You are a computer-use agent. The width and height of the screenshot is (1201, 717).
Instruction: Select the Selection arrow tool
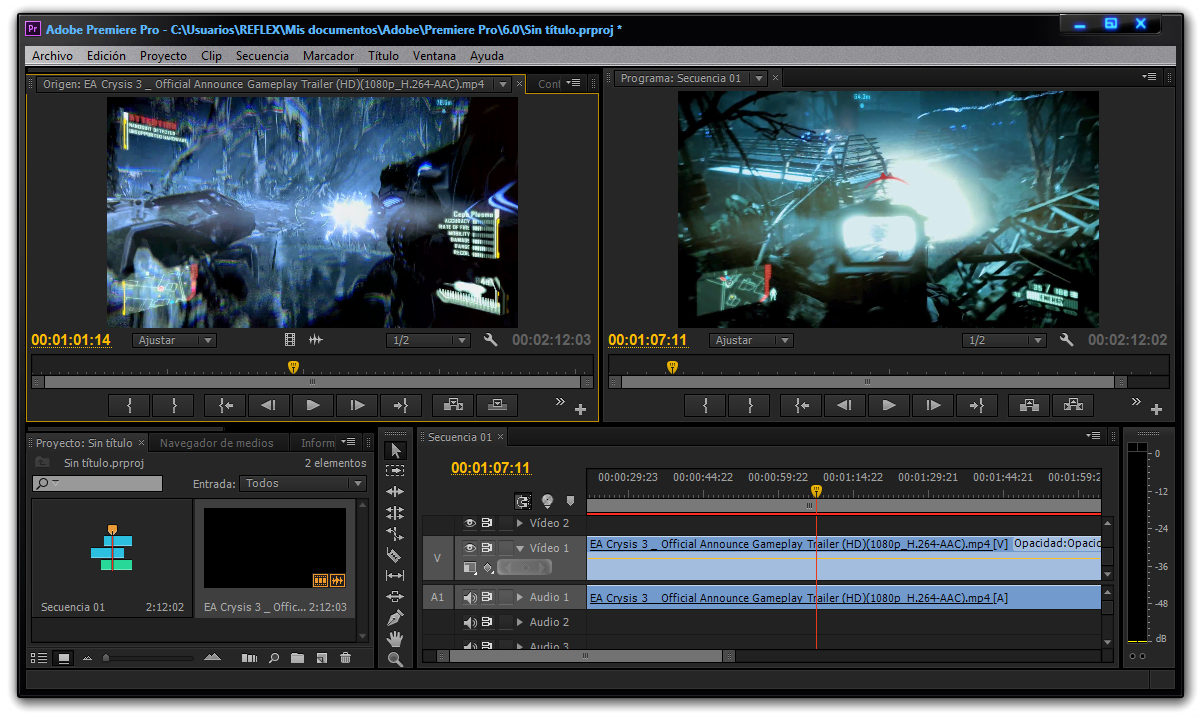[395, 450]
